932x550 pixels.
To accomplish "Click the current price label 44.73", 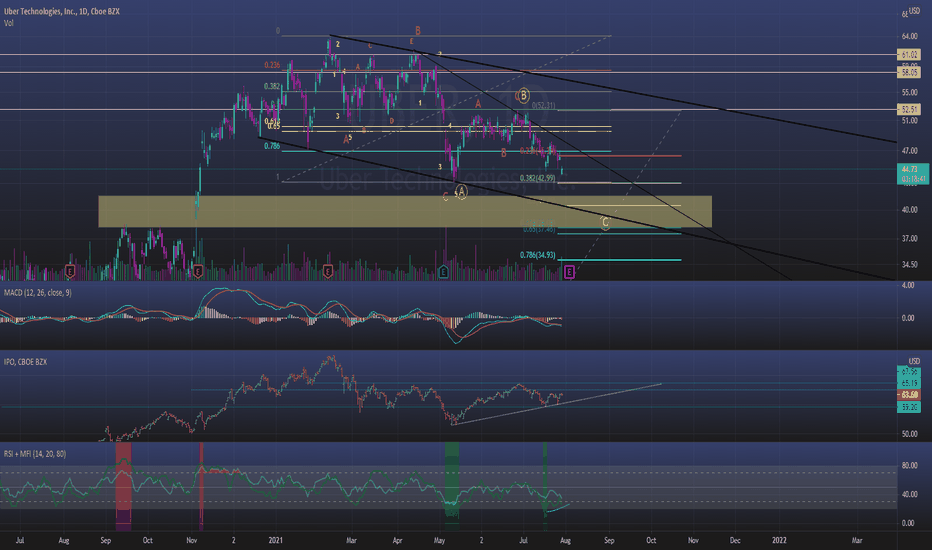I will pyautogui.click(x=912, y=174).
